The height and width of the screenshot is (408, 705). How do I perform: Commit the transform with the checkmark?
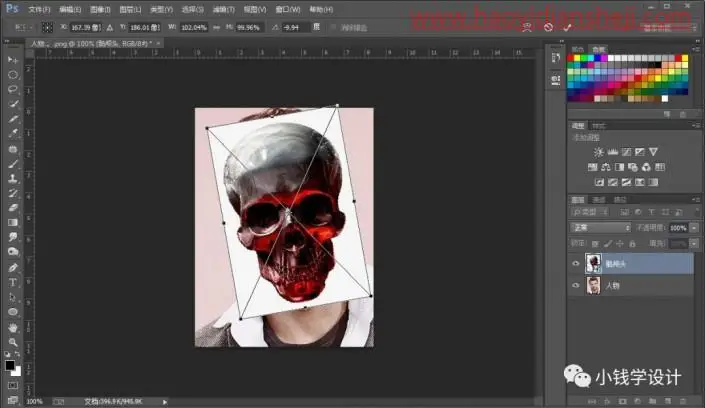(x=567, y=27)
